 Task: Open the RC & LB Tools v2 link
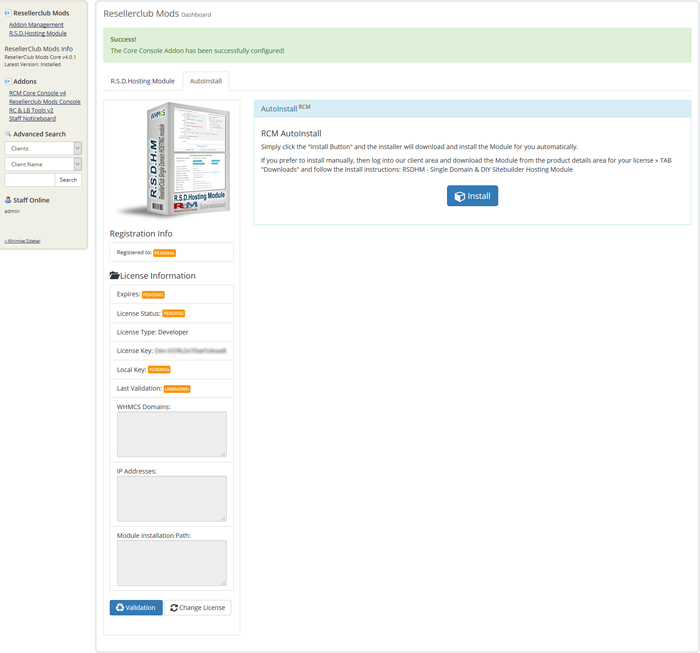(31, 110)
